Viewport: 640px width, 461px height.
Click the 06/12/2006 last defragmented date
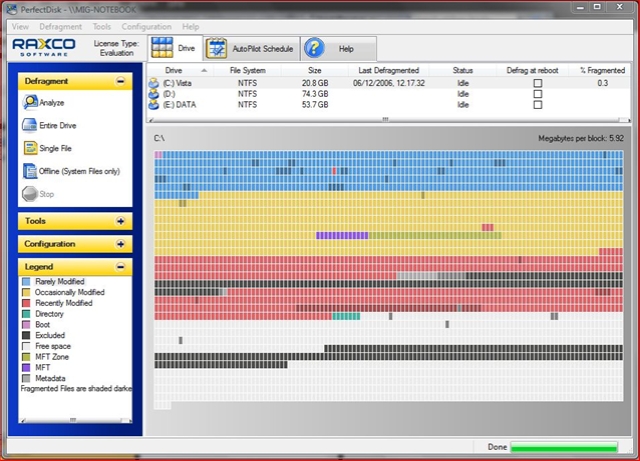pyautogui.click(x=389, y=83)
